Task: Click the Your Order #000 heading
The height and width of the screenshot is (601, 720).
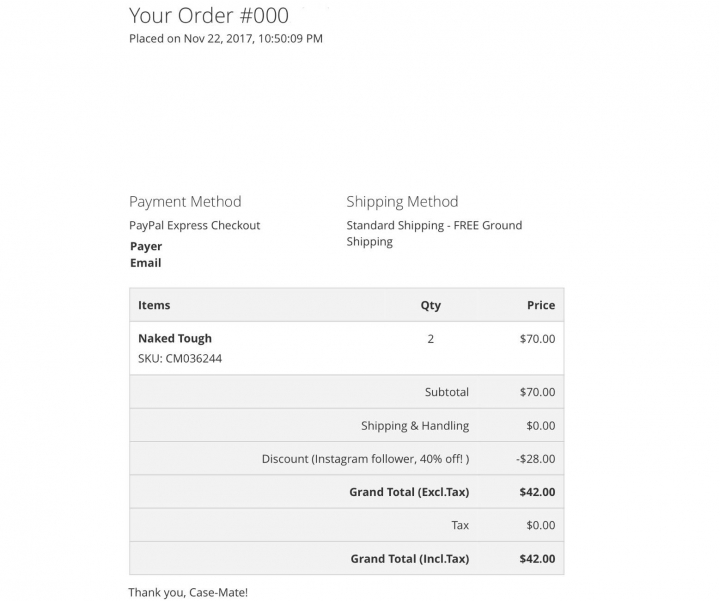Action: pyautogui.click(x=209, y=16)
